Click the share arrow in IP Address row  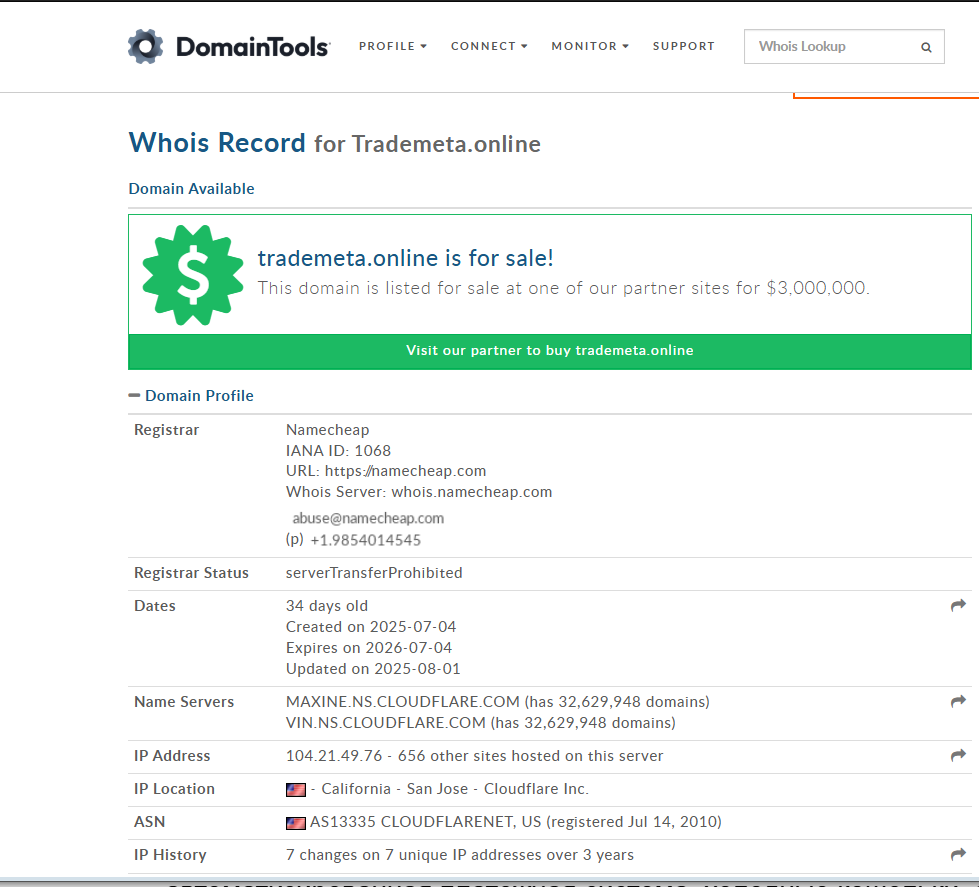pos(958,755)
